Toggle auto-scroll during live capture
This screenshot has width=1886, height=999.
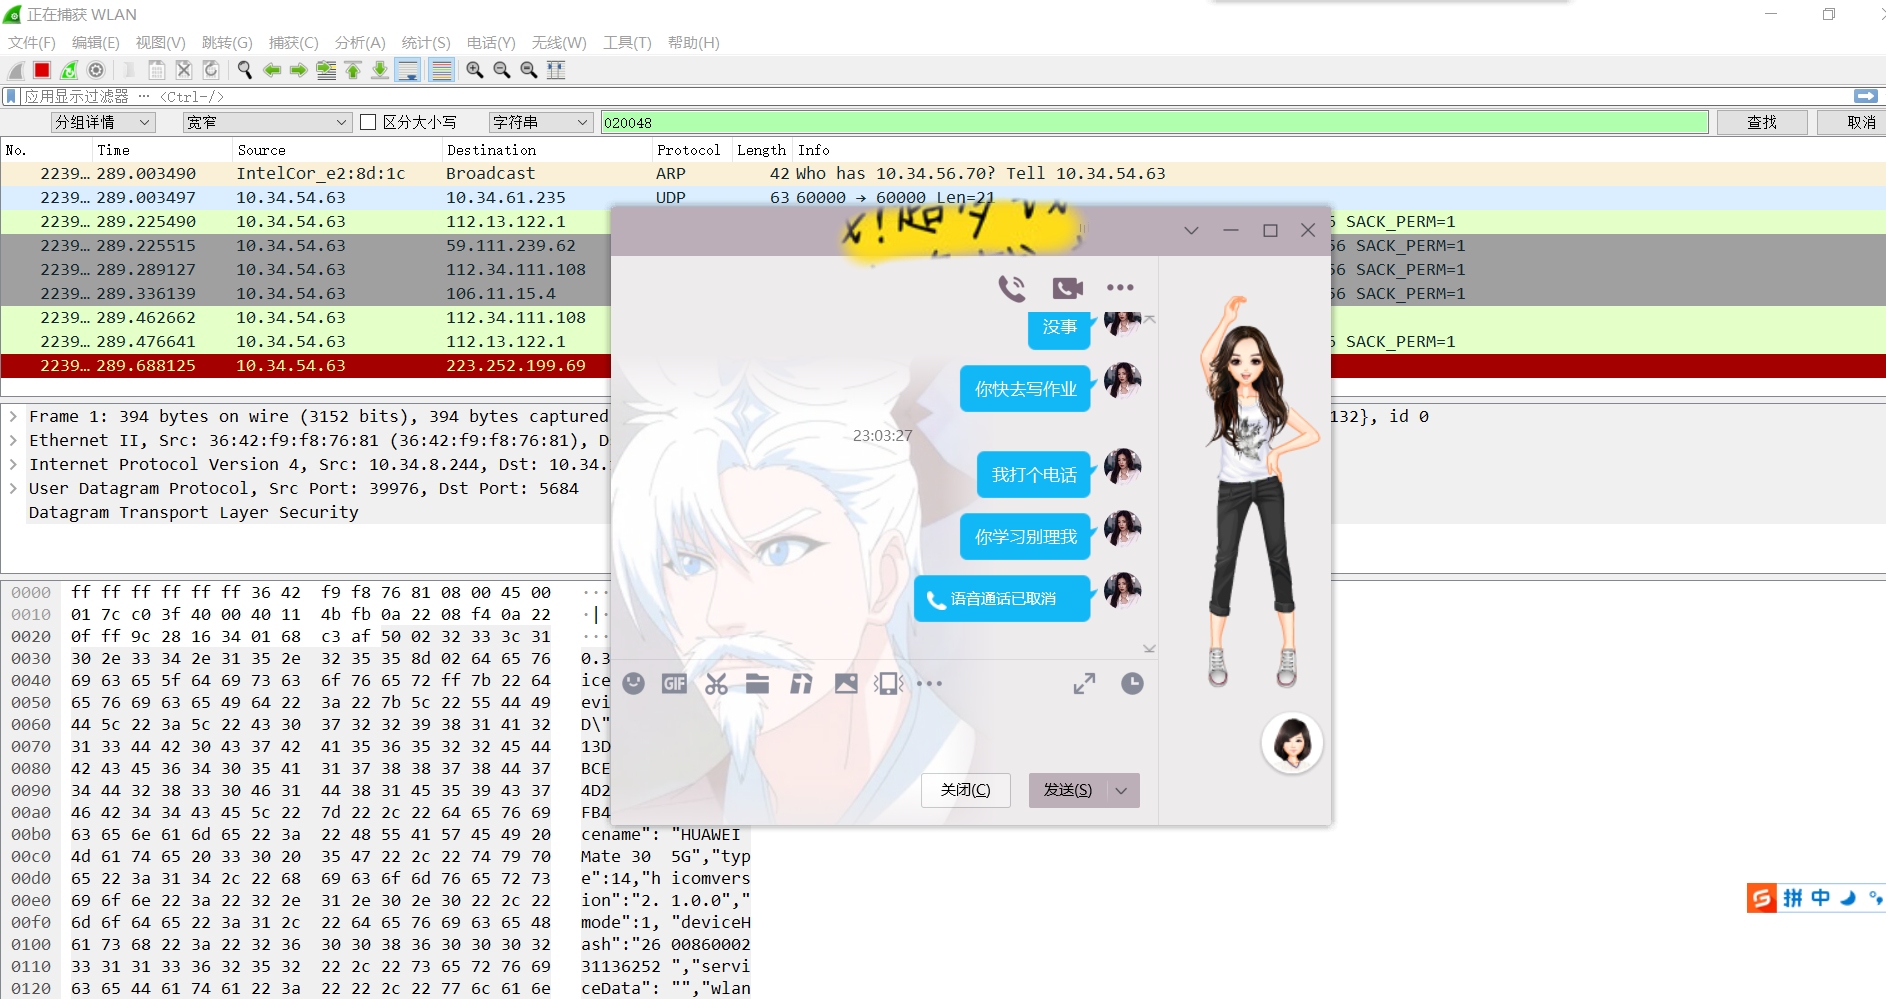(x=408, y=70)
